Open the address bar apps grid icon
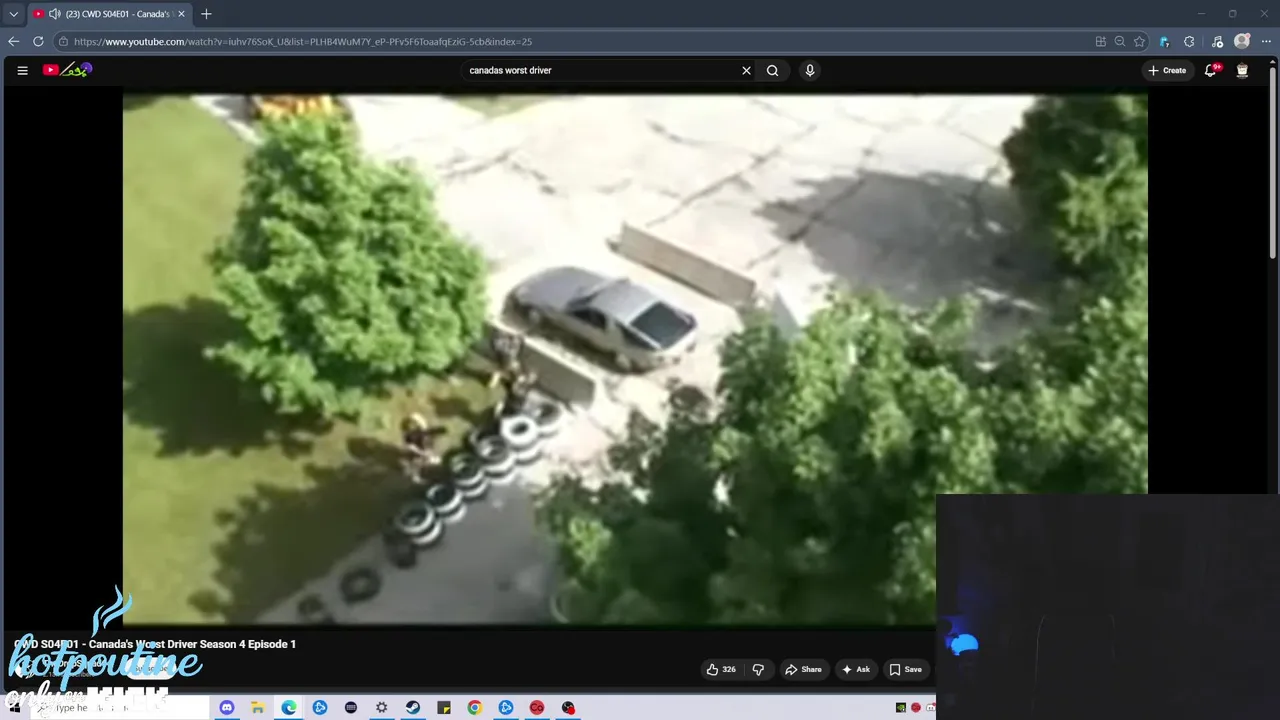This screenshot has height=720, width=1280. (1101, 41)
